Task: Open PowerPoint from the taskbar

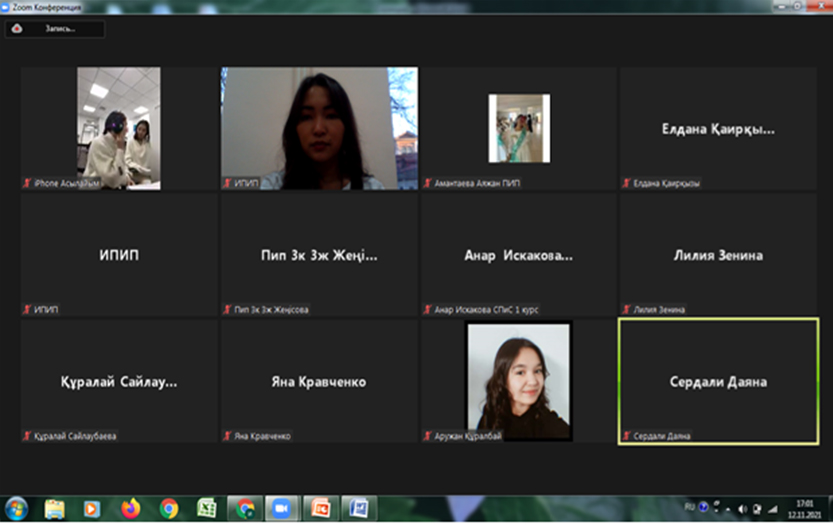Action: [x=320, y=508]
